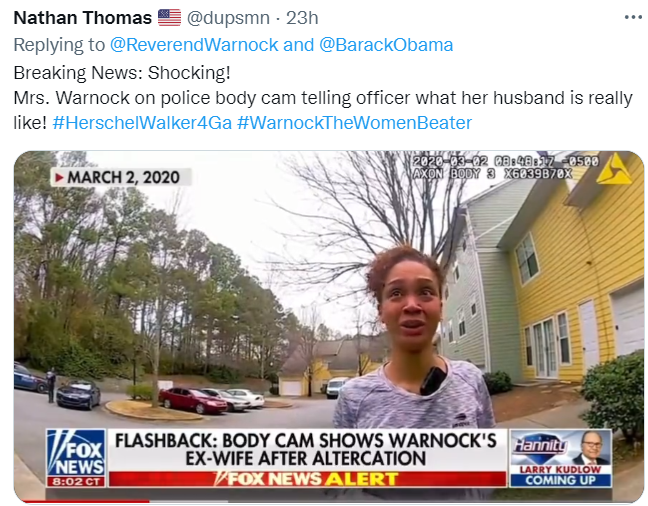Click the Larry Kudlow Coming Up box
Screen dimensions: 648x506
(560, 475)
